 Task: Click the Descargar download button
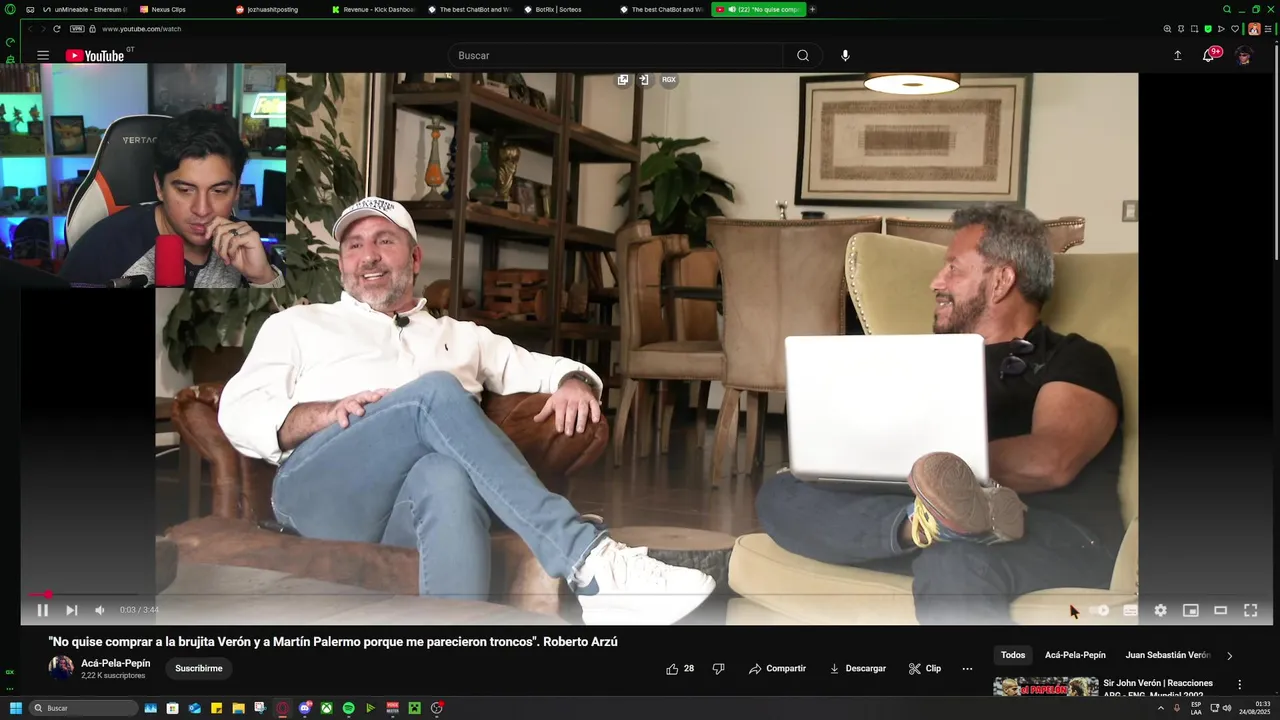(x=857, y=669)
